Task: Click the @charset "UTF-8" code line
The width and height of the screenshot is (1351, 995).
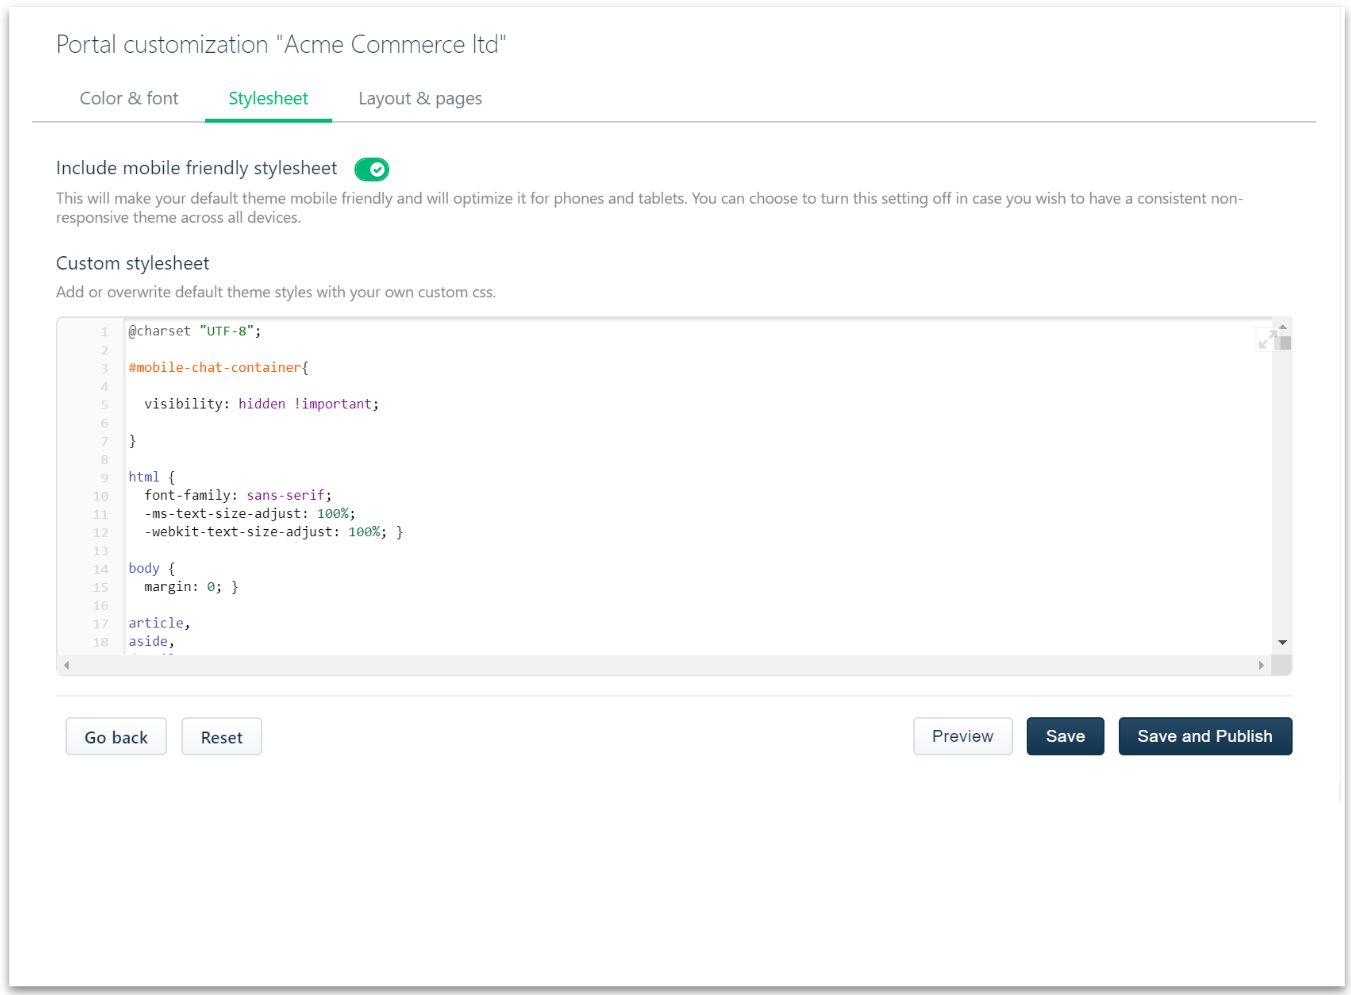Action: [195, 331]
